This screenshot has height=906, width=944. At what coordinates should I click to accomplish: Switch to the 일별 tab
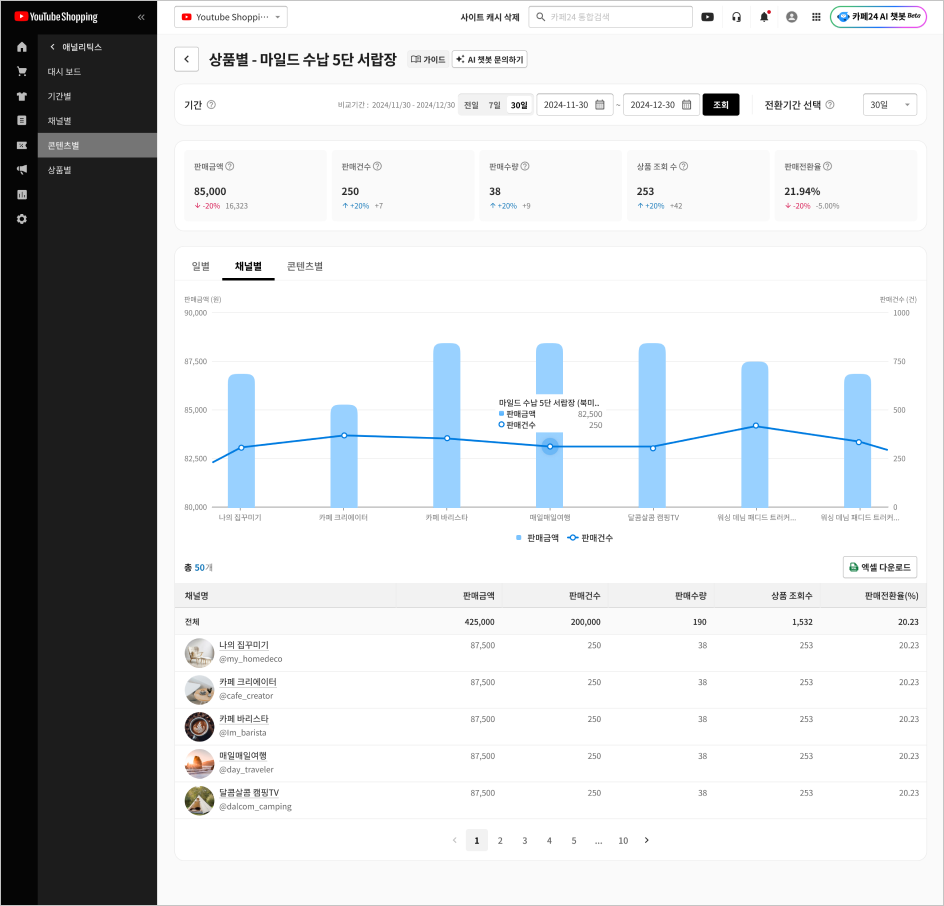[x=200, y=266]
